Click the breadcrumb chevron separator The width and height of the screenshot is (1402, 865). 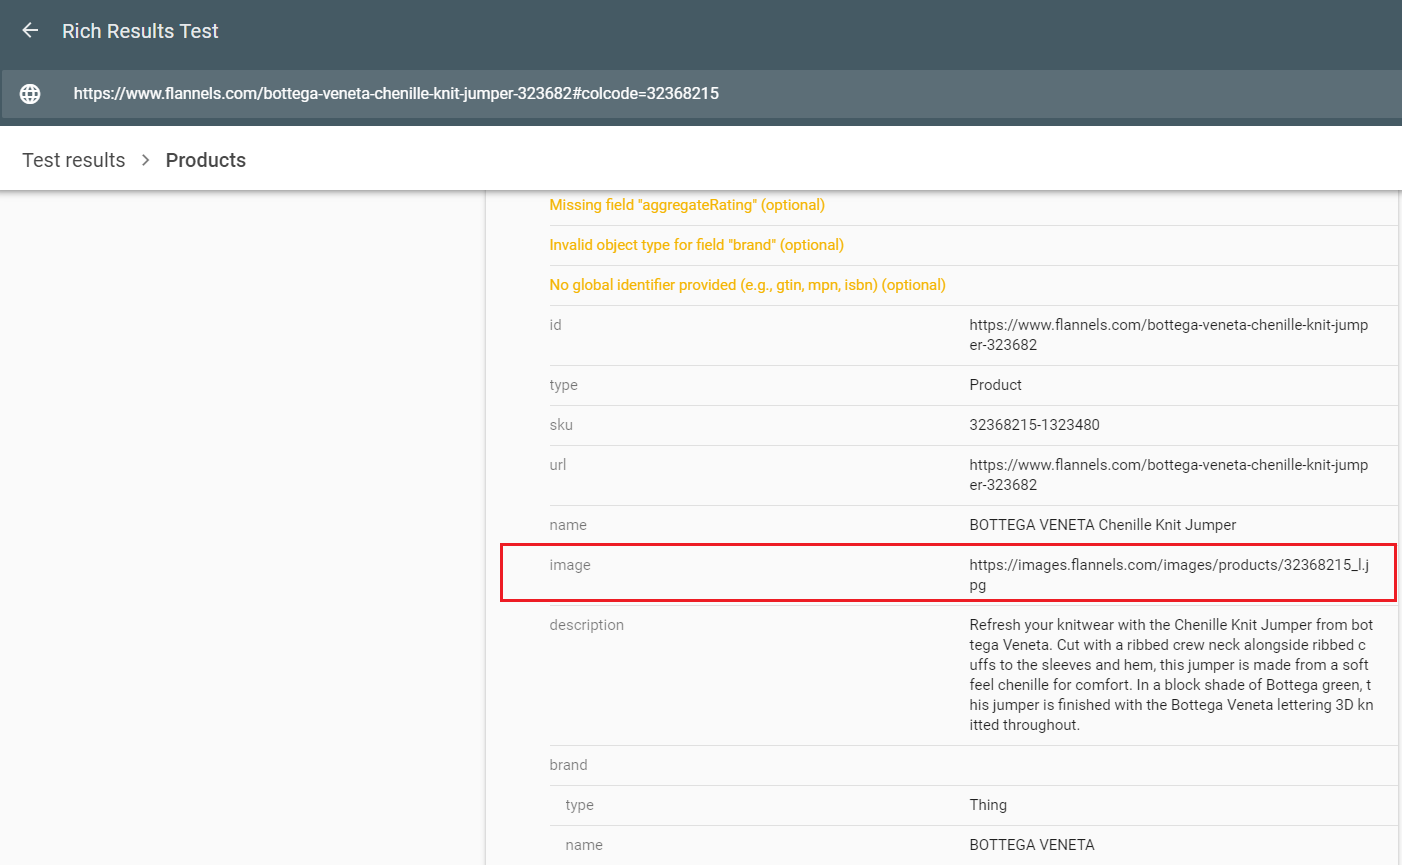pyautogui.click(x=146, y=160)
